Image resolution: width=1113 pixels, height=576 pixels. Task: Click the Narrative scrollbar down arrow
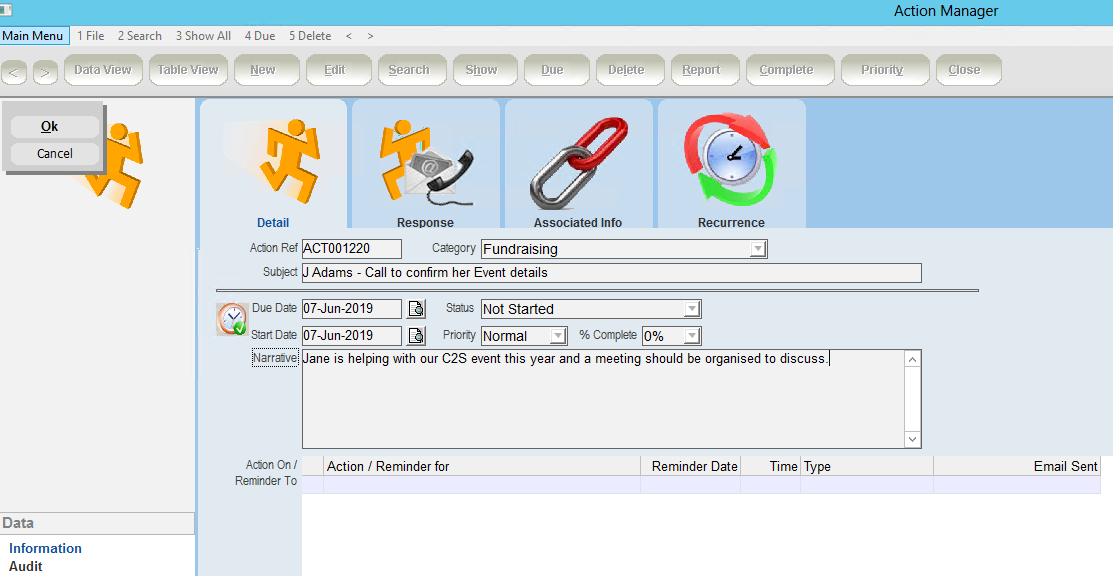tap(913, 440)
